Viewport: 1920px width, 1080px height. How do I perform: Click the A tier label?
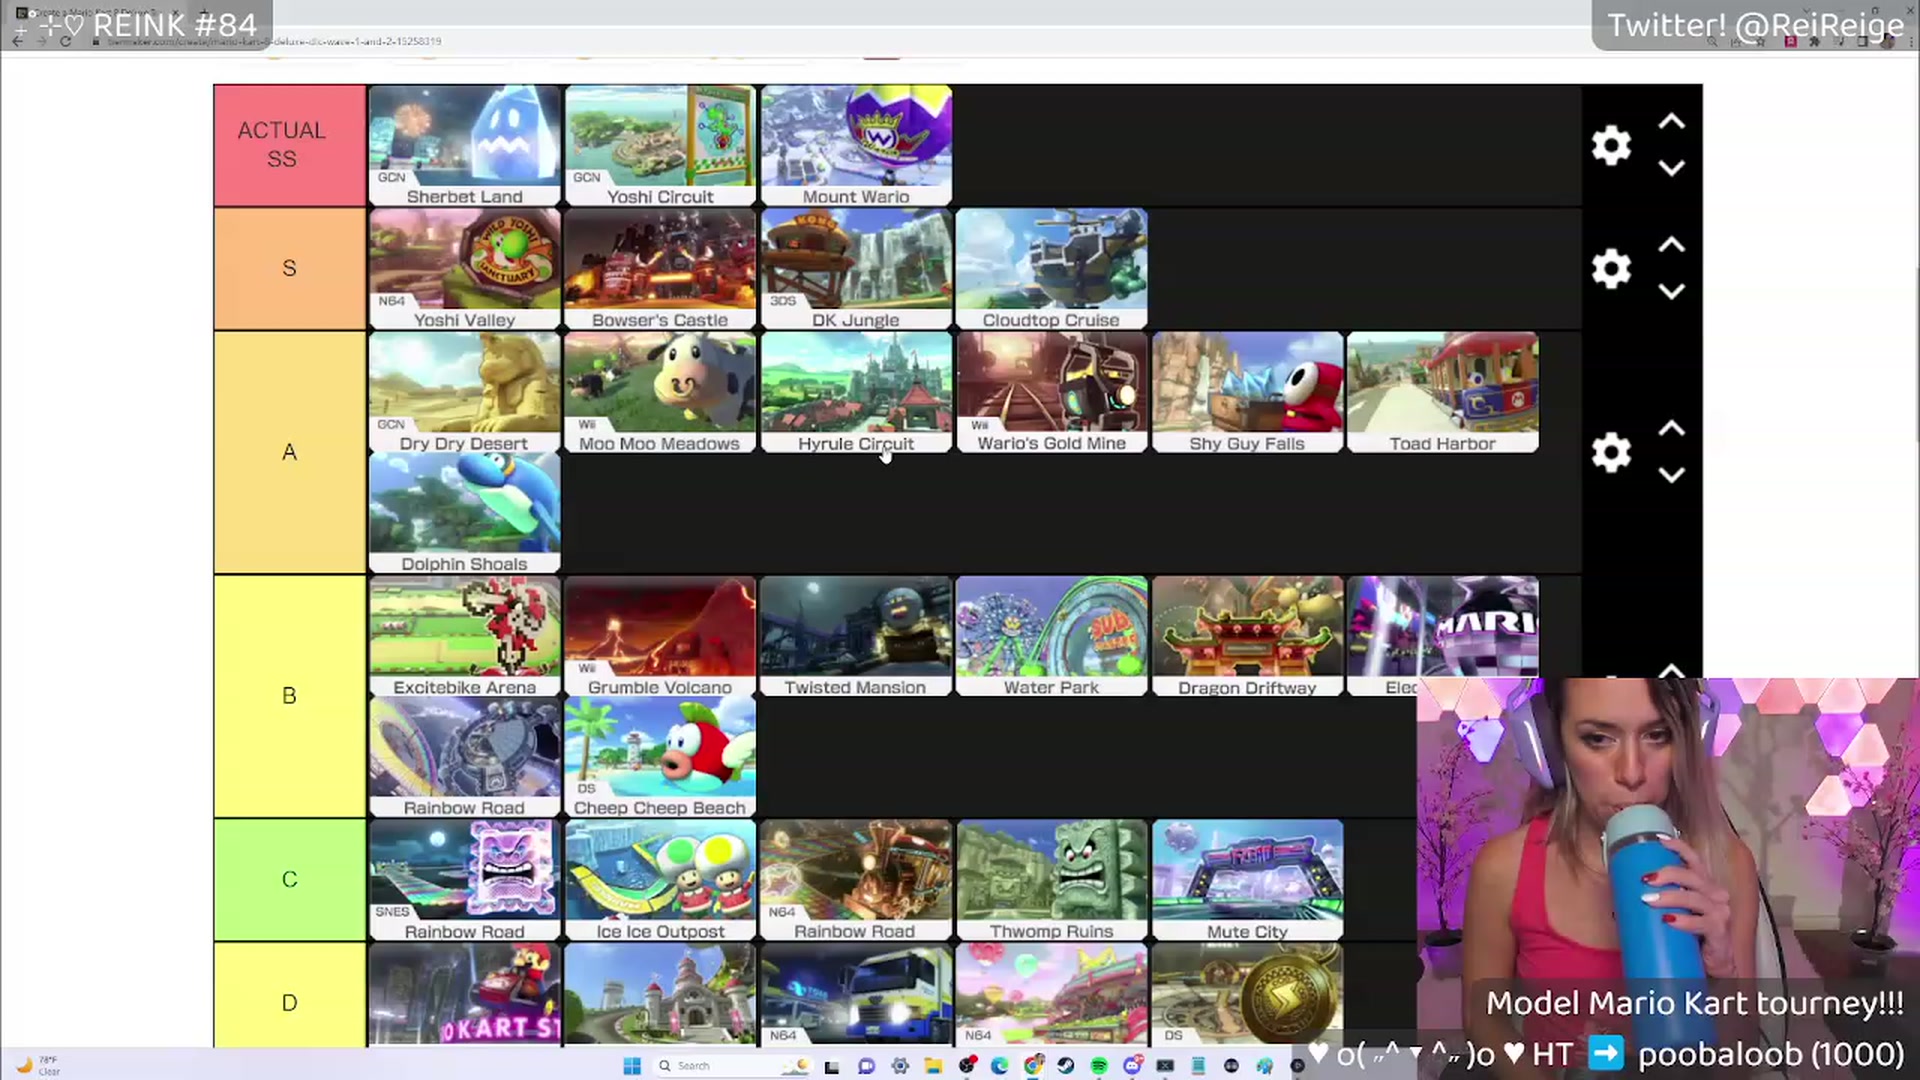pyautogui.click(x=289, y=453)
